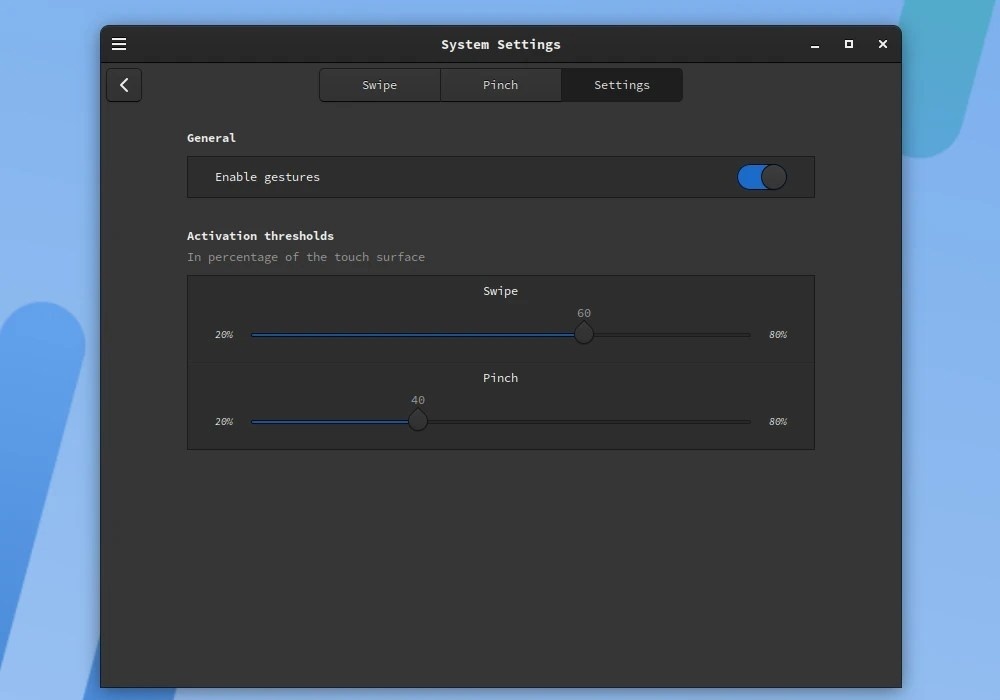
Task: Open the hamburger menu in the title bar
Action: tap(119, 44)
